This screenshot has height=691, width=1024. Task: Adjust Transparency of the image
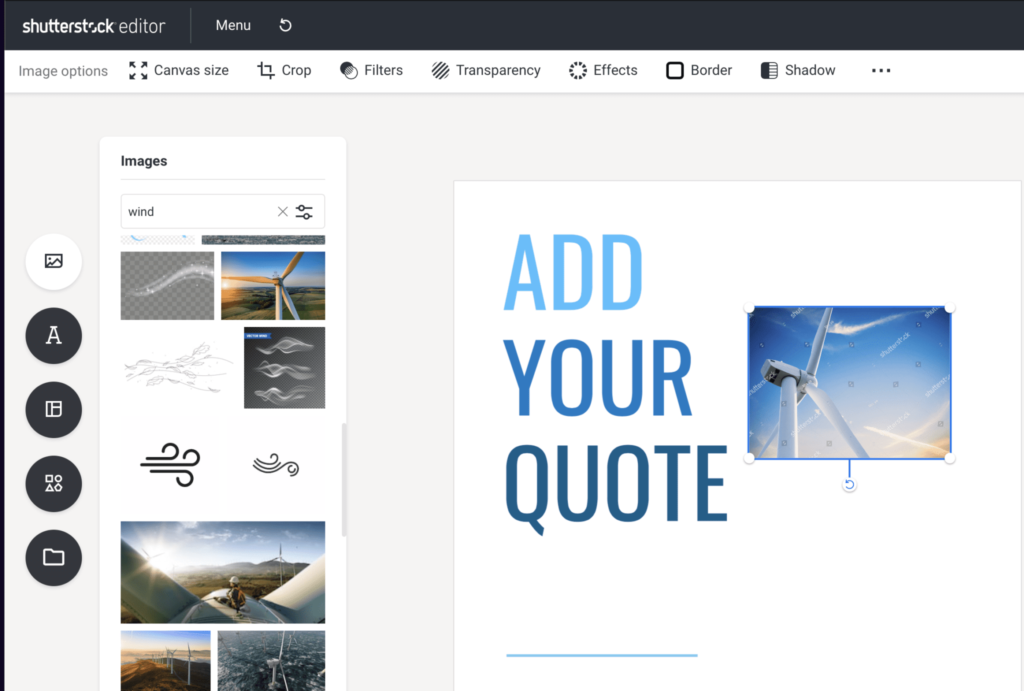tap(486, 70)
